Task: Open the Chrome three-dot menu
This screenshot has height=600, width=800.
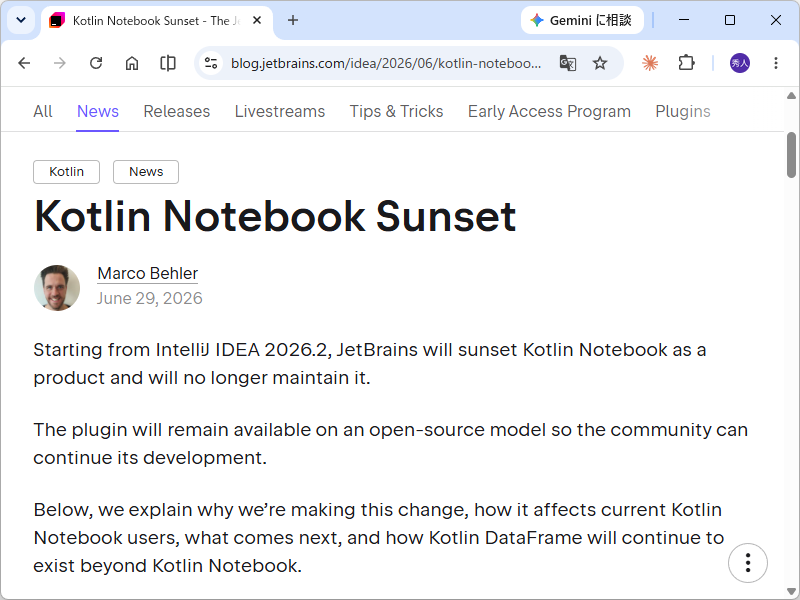Action: coord(776,63)
